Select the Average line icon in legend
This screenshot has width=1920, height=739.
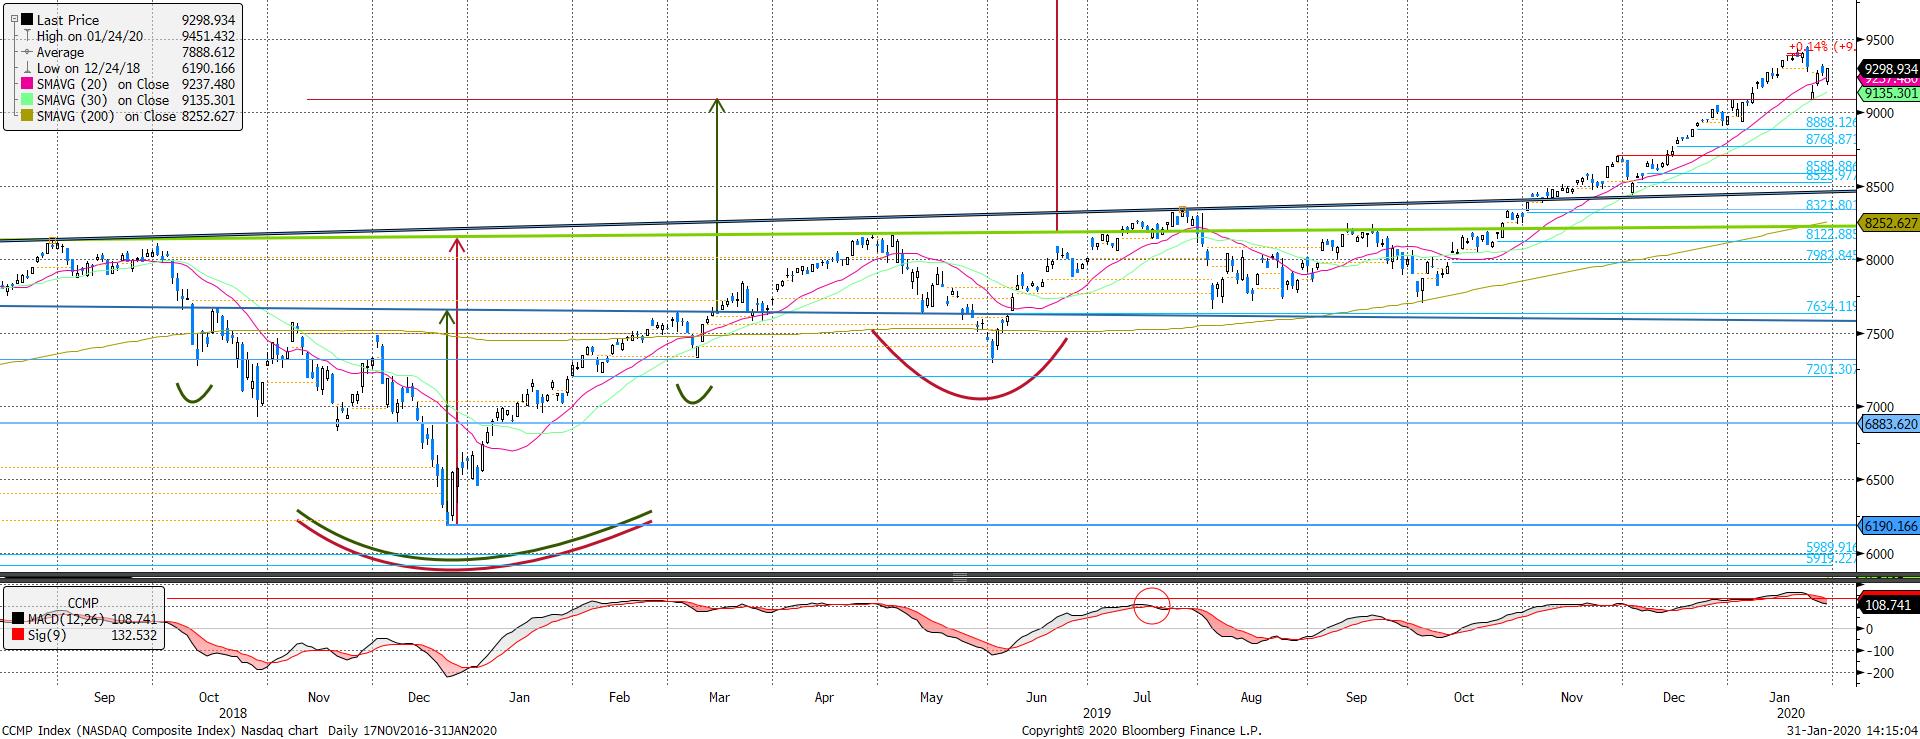25,52
